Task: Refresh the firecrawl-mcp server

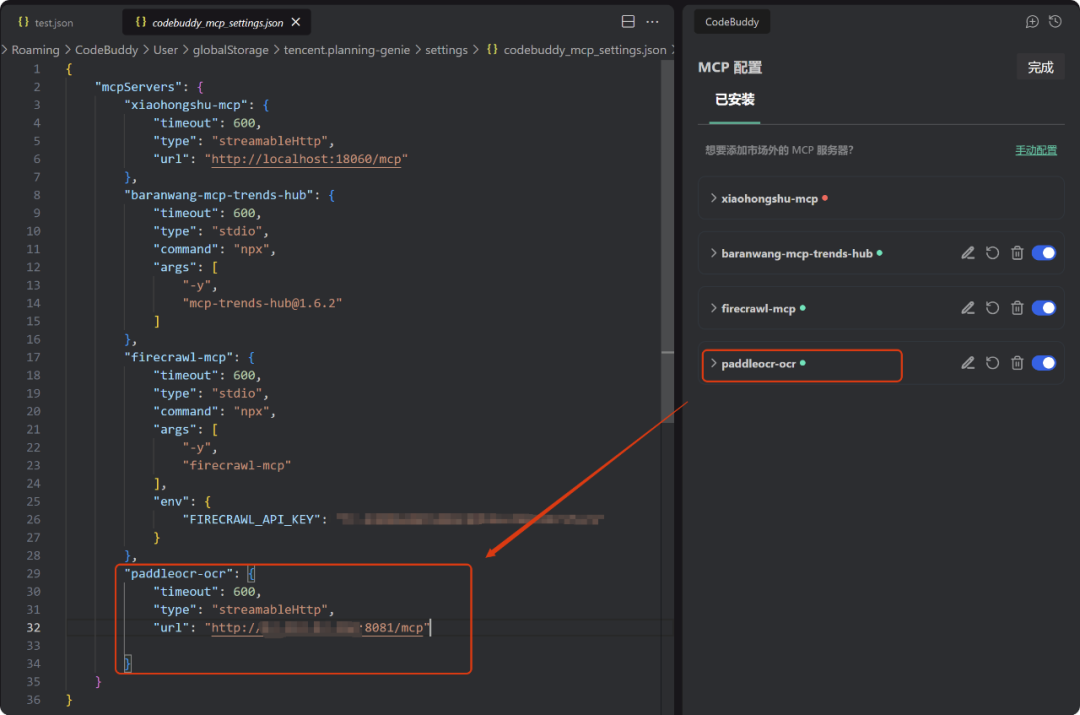Action: 993,308
